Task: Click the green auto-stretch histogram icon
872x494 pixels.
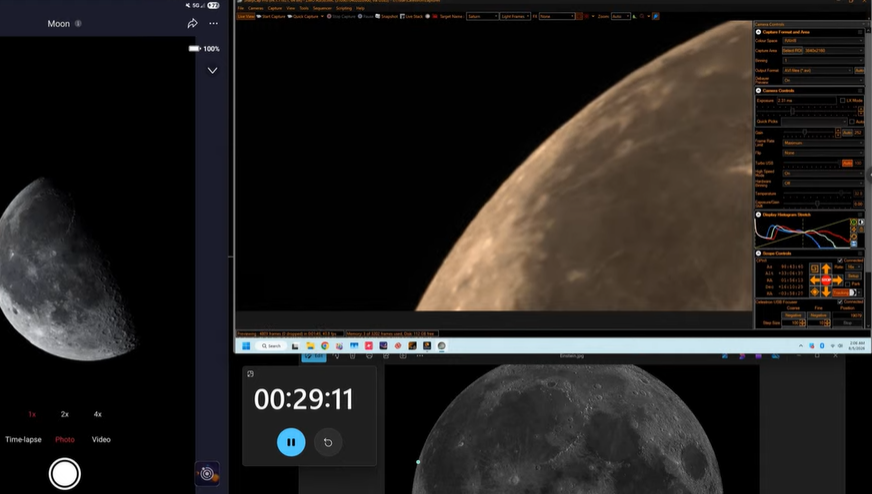Action: 854,222
